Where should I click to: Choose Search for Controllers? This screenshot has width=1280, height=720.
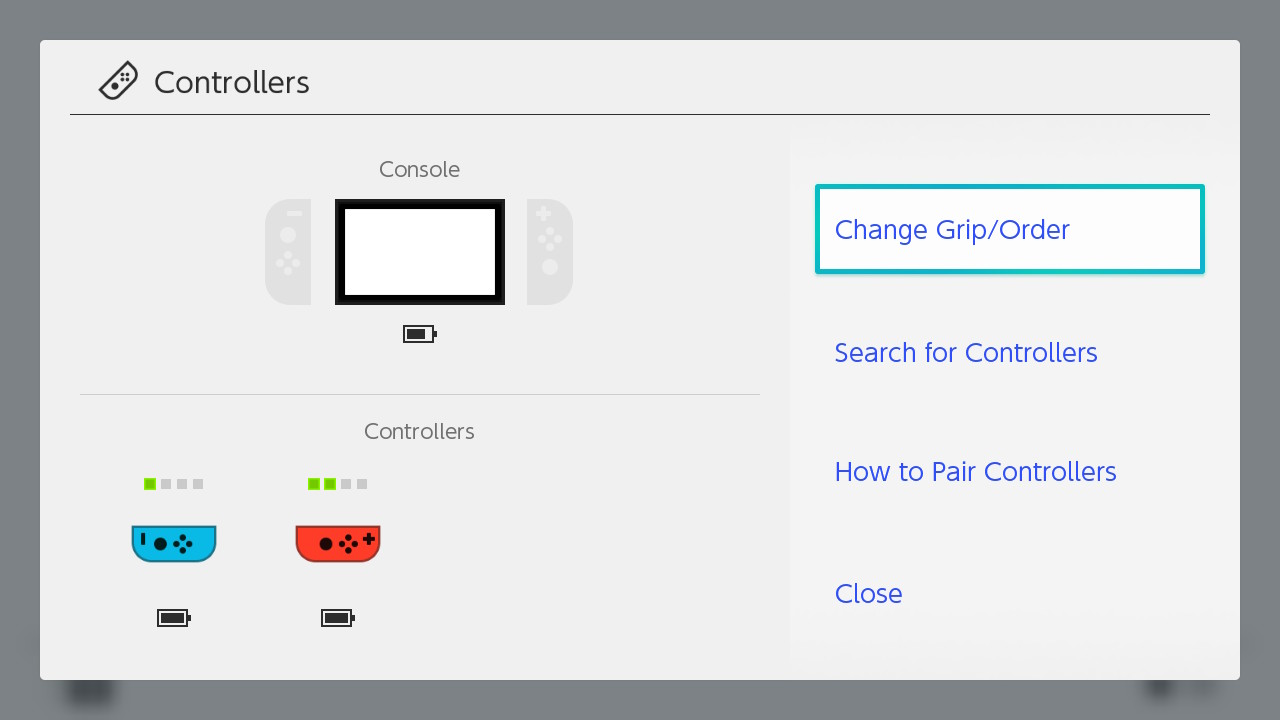coord(966,353)
